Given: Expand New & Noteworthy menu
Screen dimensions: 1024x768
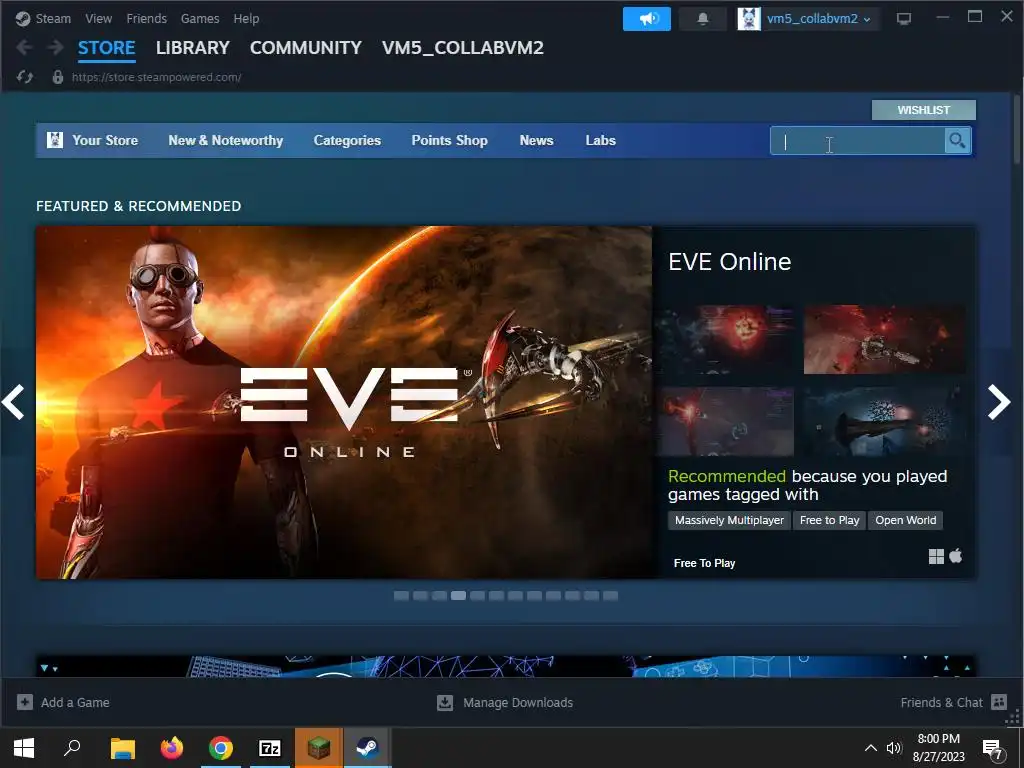Looking at the screenshot, I should coord(225,140).
